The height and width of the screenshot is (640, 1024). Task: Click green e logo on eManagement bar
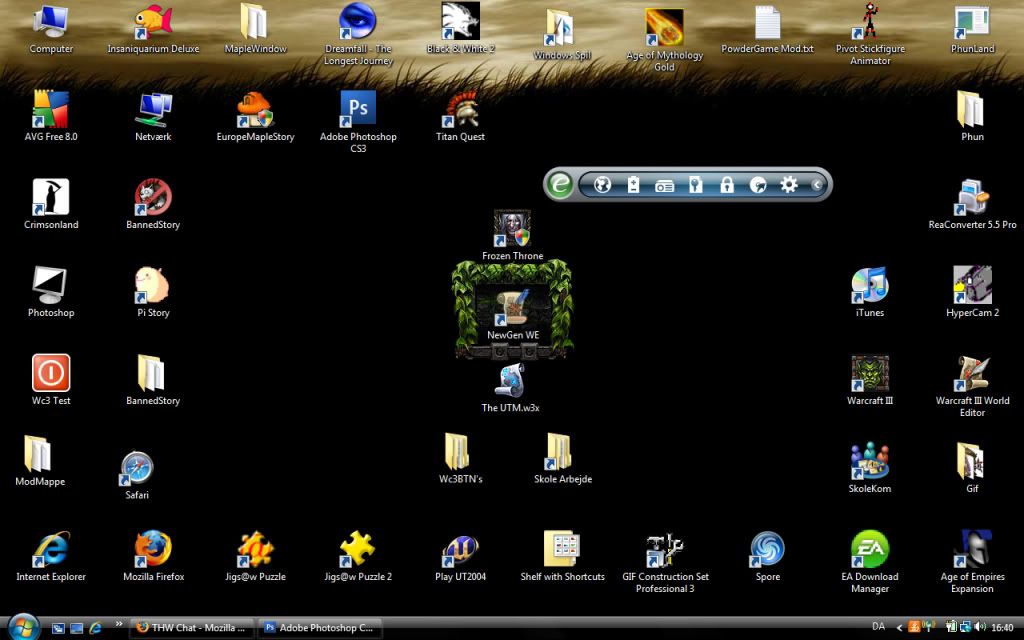[560, 185]
